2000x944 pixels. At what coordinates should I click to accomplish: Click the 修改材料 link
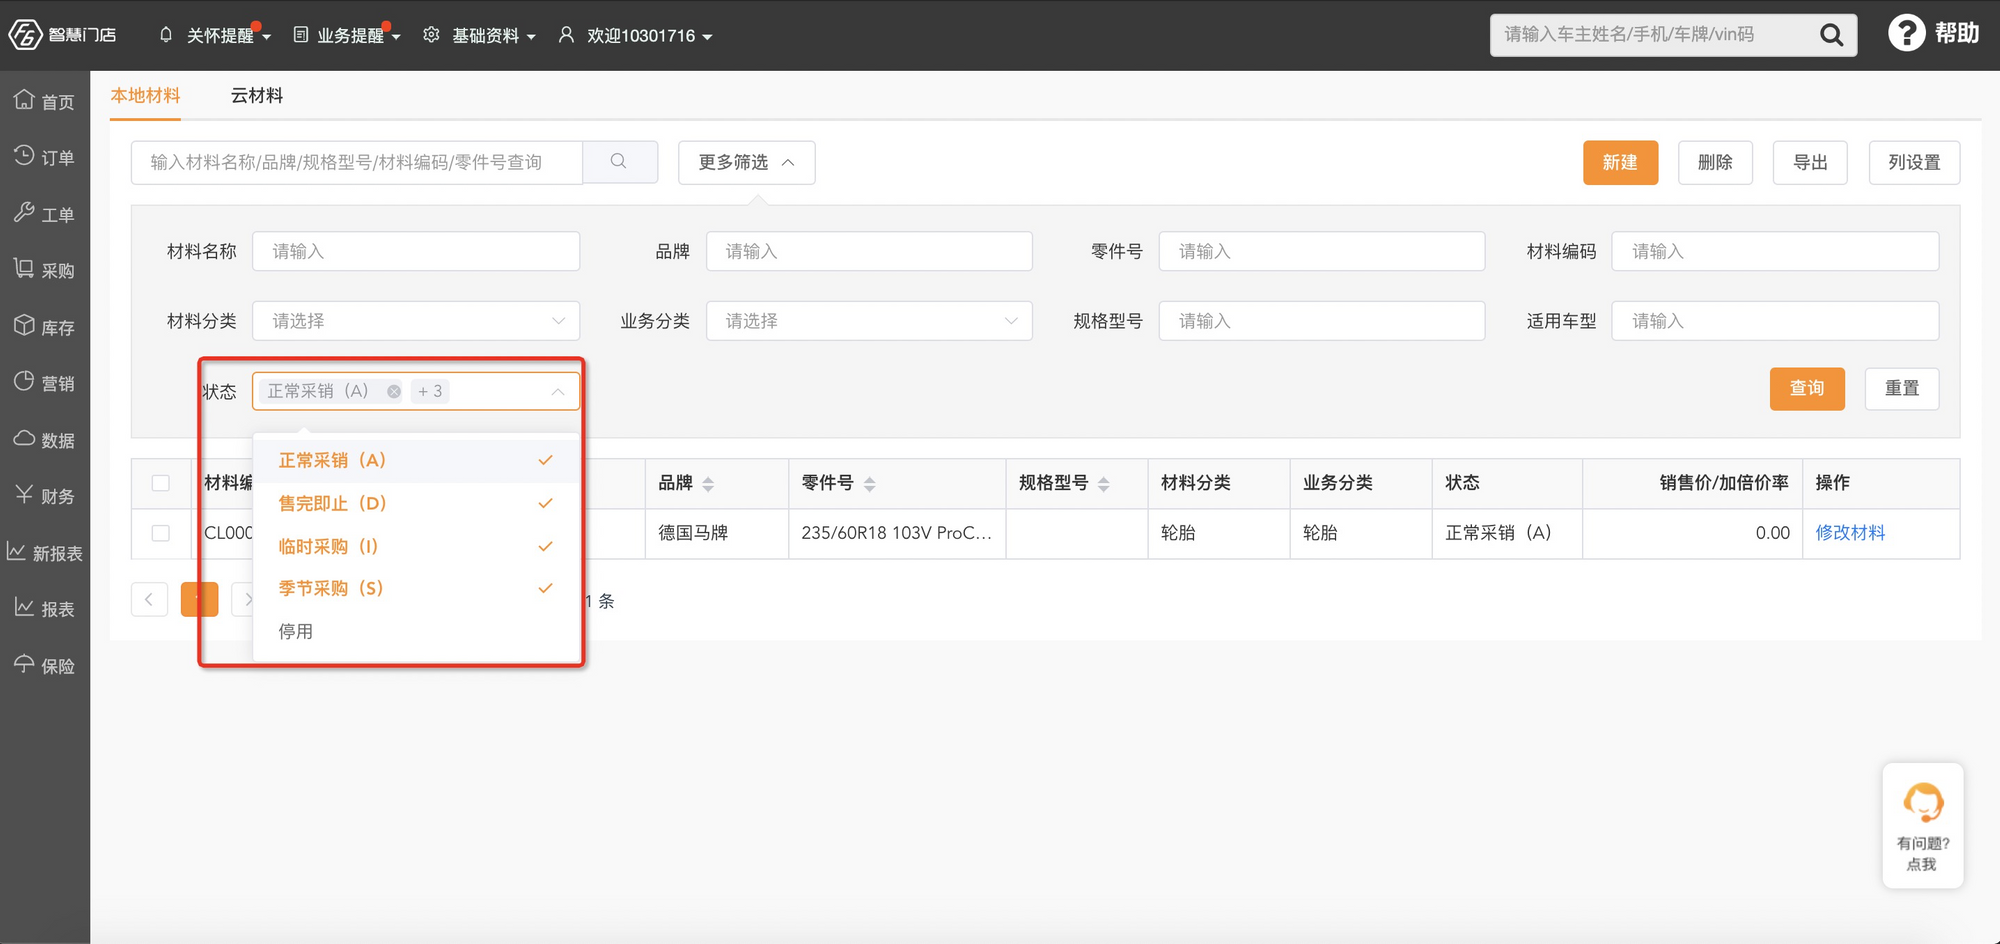point(1850,533)
